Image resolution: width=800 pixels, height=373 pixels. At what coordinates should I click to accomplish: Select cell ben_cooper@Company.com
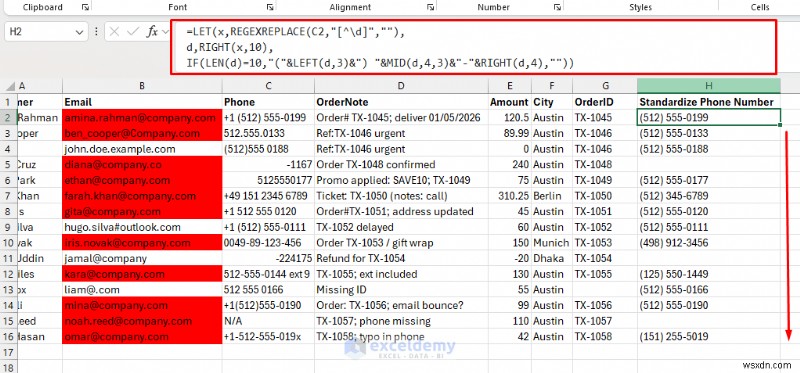click(x=142, y=133)
